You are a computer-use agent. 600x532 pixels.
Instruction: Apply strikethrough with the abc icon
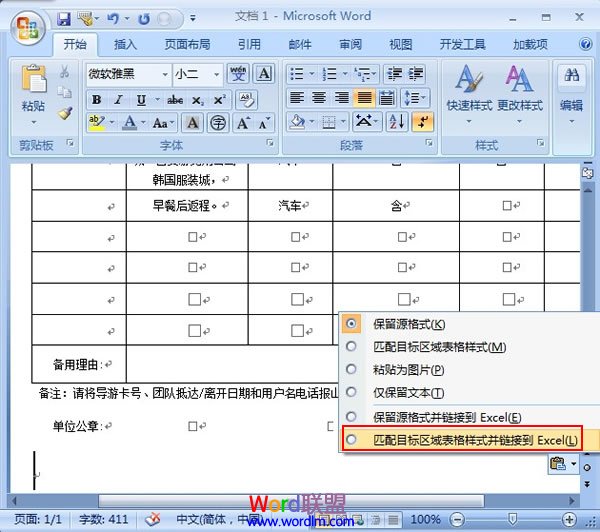point(175,100)
